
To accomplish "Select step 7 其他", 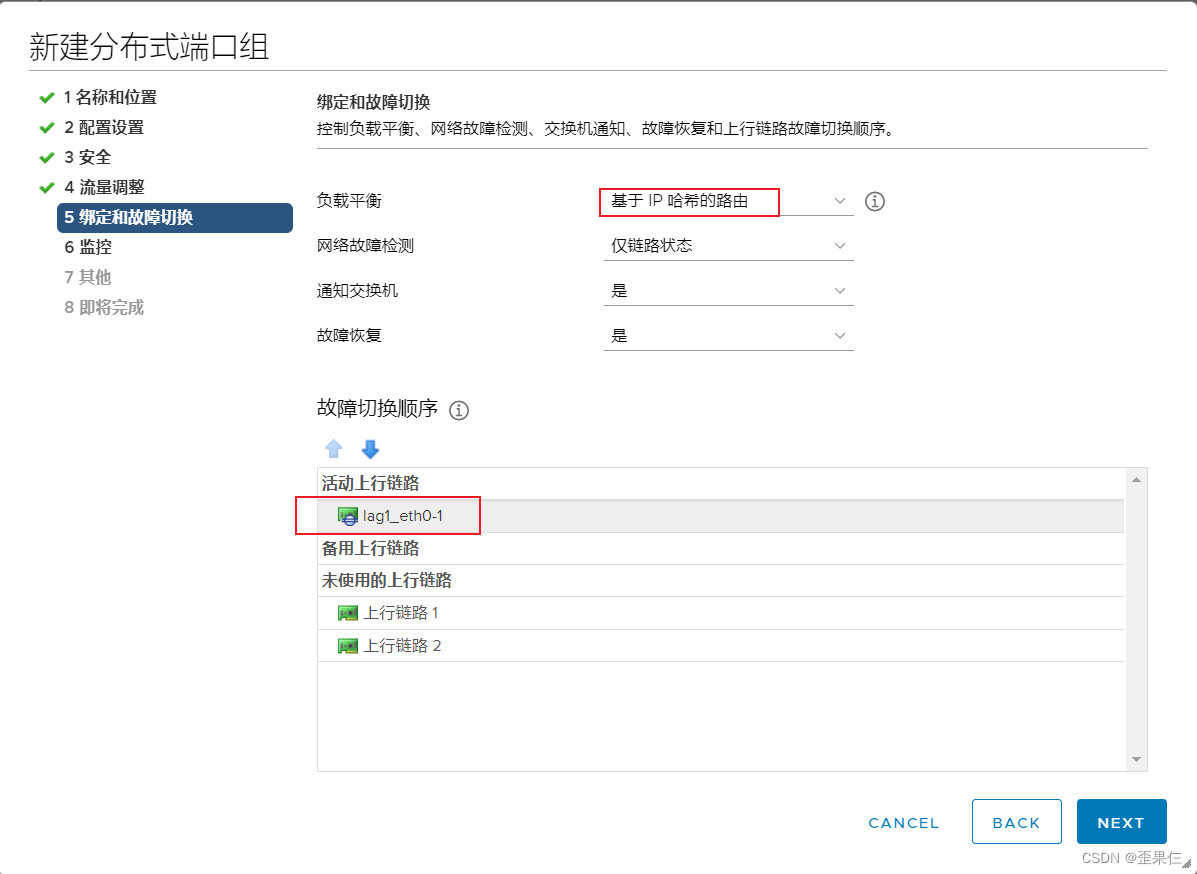I will pos(88,277).
